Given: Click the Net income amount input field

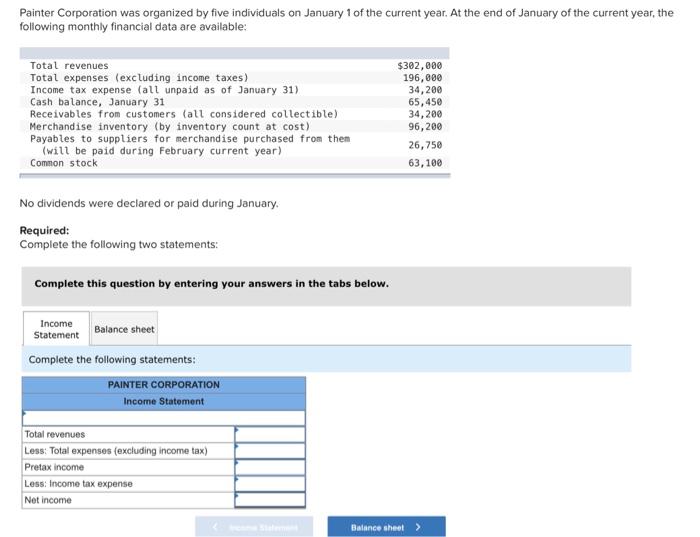Looking at the screenshot, I should point(270,500).
